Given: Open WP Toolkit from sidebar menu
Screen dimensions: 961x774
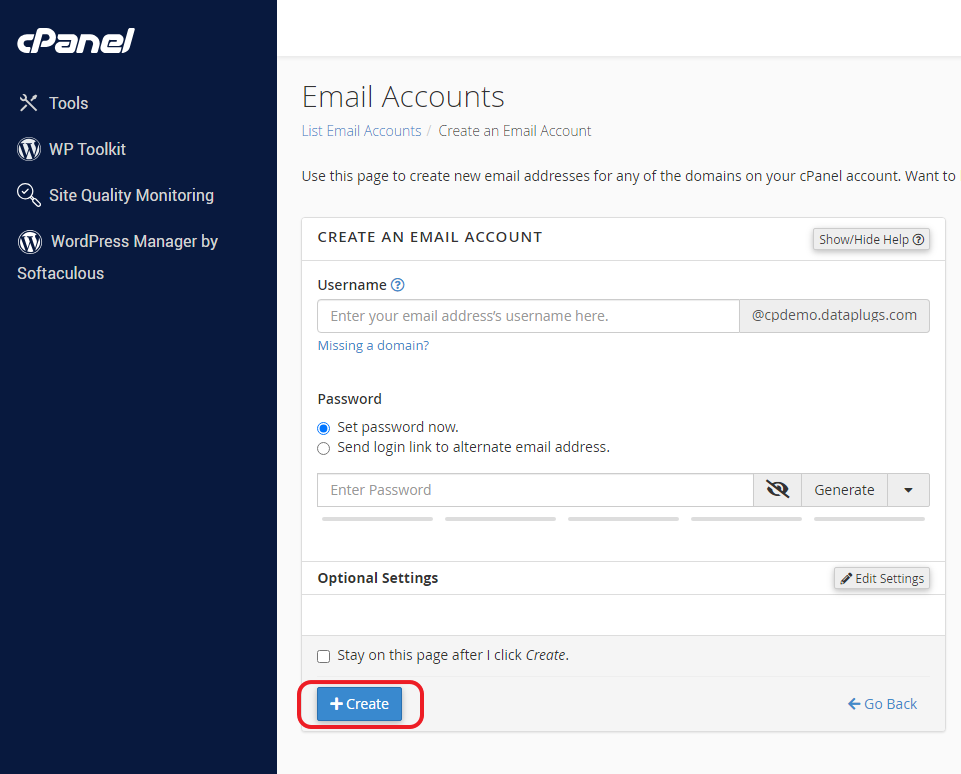Looking at the screenshot, I should click(87, 149).
